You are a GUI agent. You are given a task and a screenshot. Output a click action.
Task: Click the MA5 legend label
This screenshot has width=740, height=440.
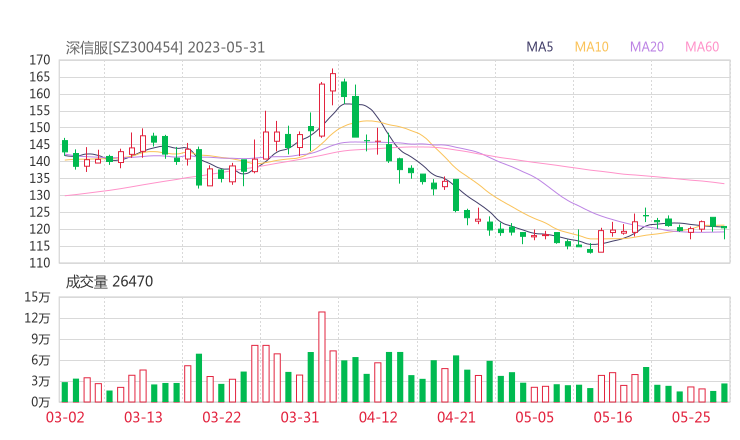coord(539,47)
